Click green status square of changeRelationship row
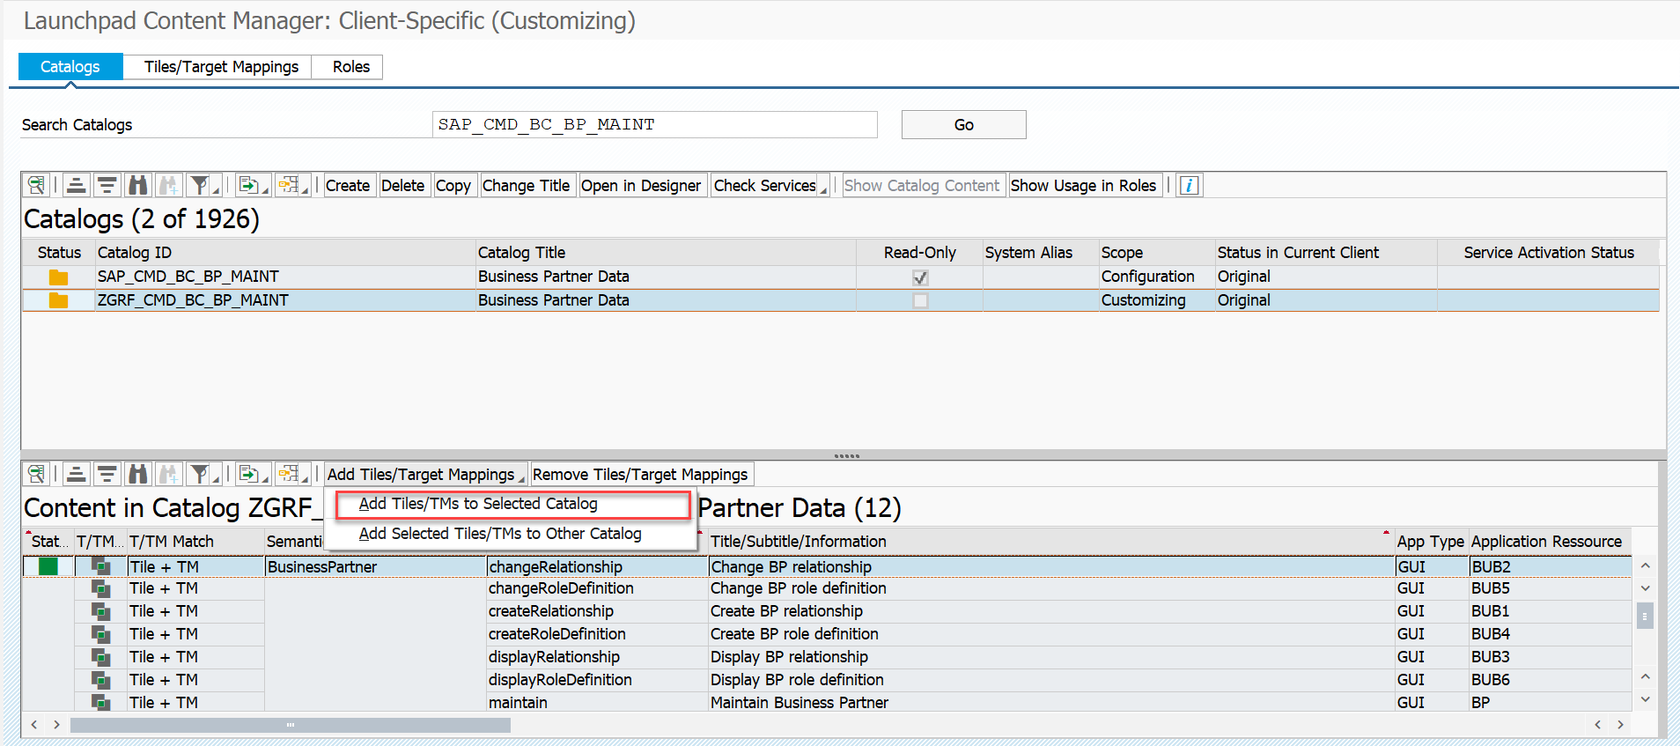The height and width of the screenshot is (746, 1680). (x=48, y=566)
